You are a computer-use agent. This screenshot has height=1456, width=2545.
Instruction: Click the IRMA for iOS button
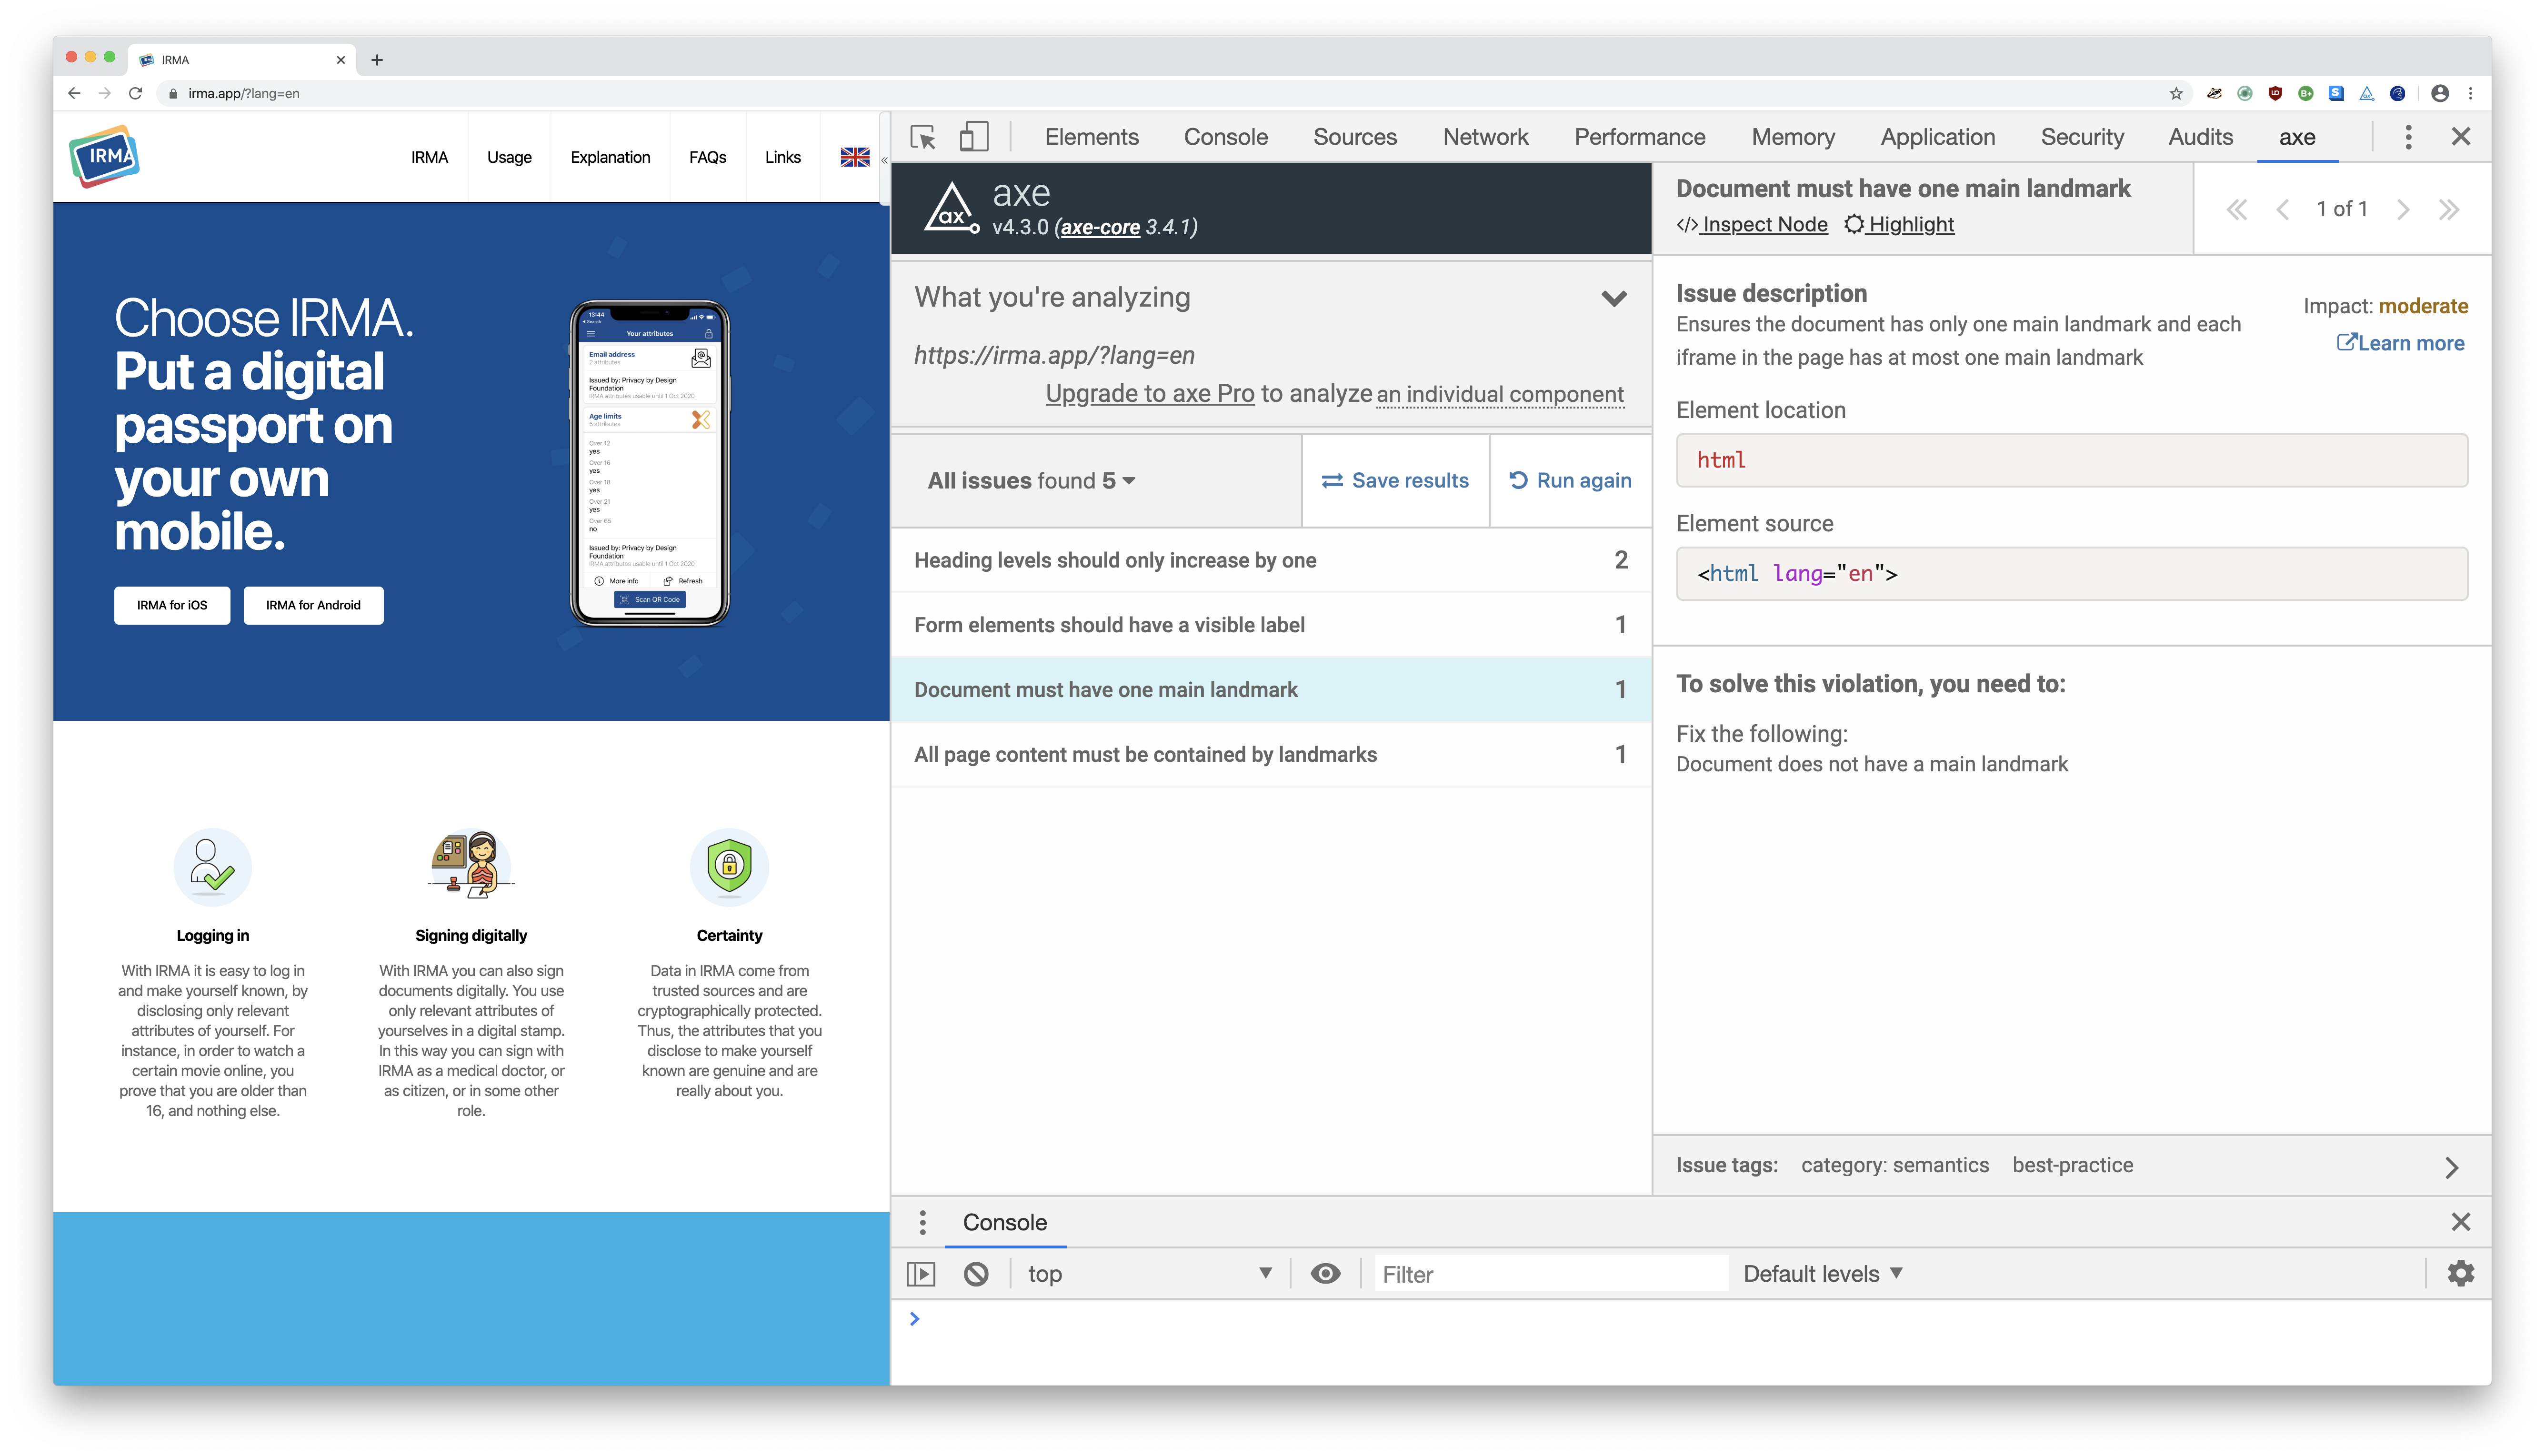click(x=172, y=605)
